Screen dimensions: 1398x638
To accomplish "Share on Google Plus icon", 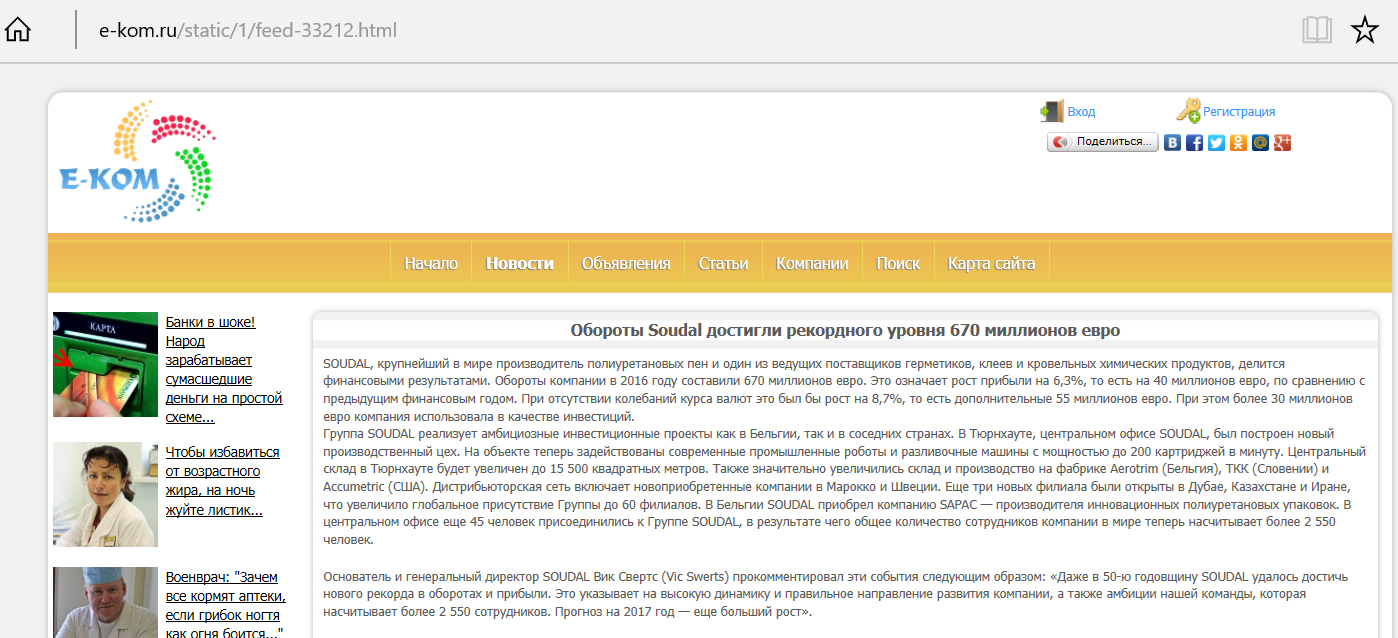I will [x=1282, y=142].
